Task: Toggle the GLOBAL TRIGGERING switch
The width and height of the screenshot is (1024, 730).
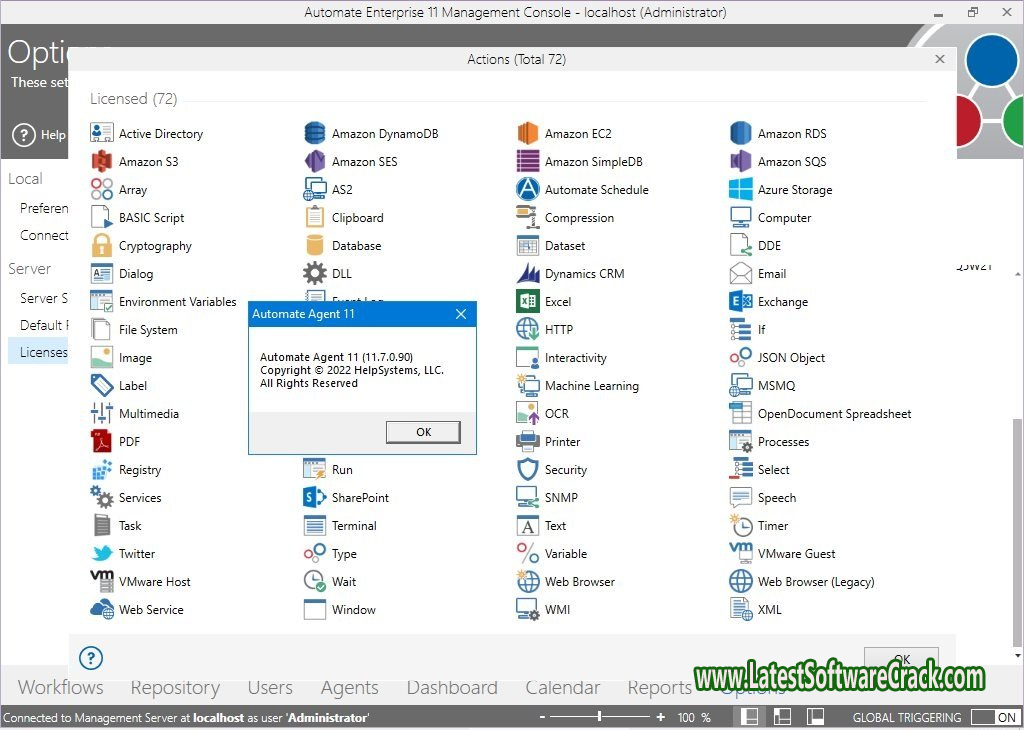Action: pyautogui.click(x=998, y=716)
